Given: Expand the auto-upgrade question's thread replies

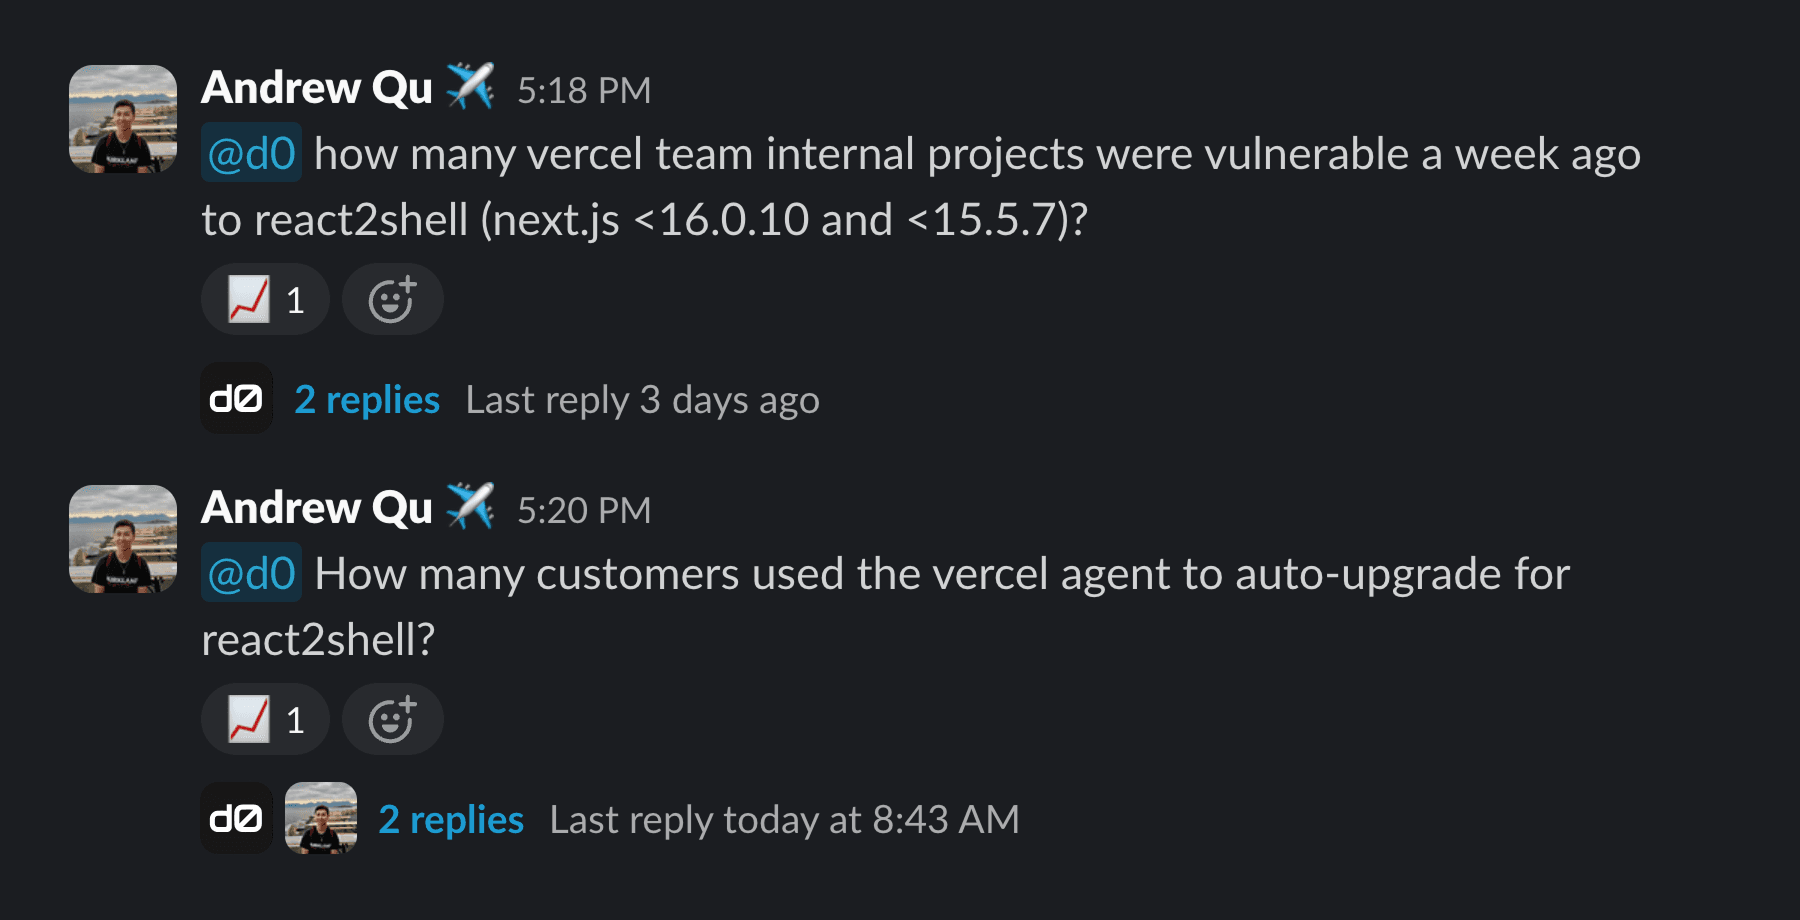Looking at the screenshot, I should pyautogui.click(x=450, y=818).
